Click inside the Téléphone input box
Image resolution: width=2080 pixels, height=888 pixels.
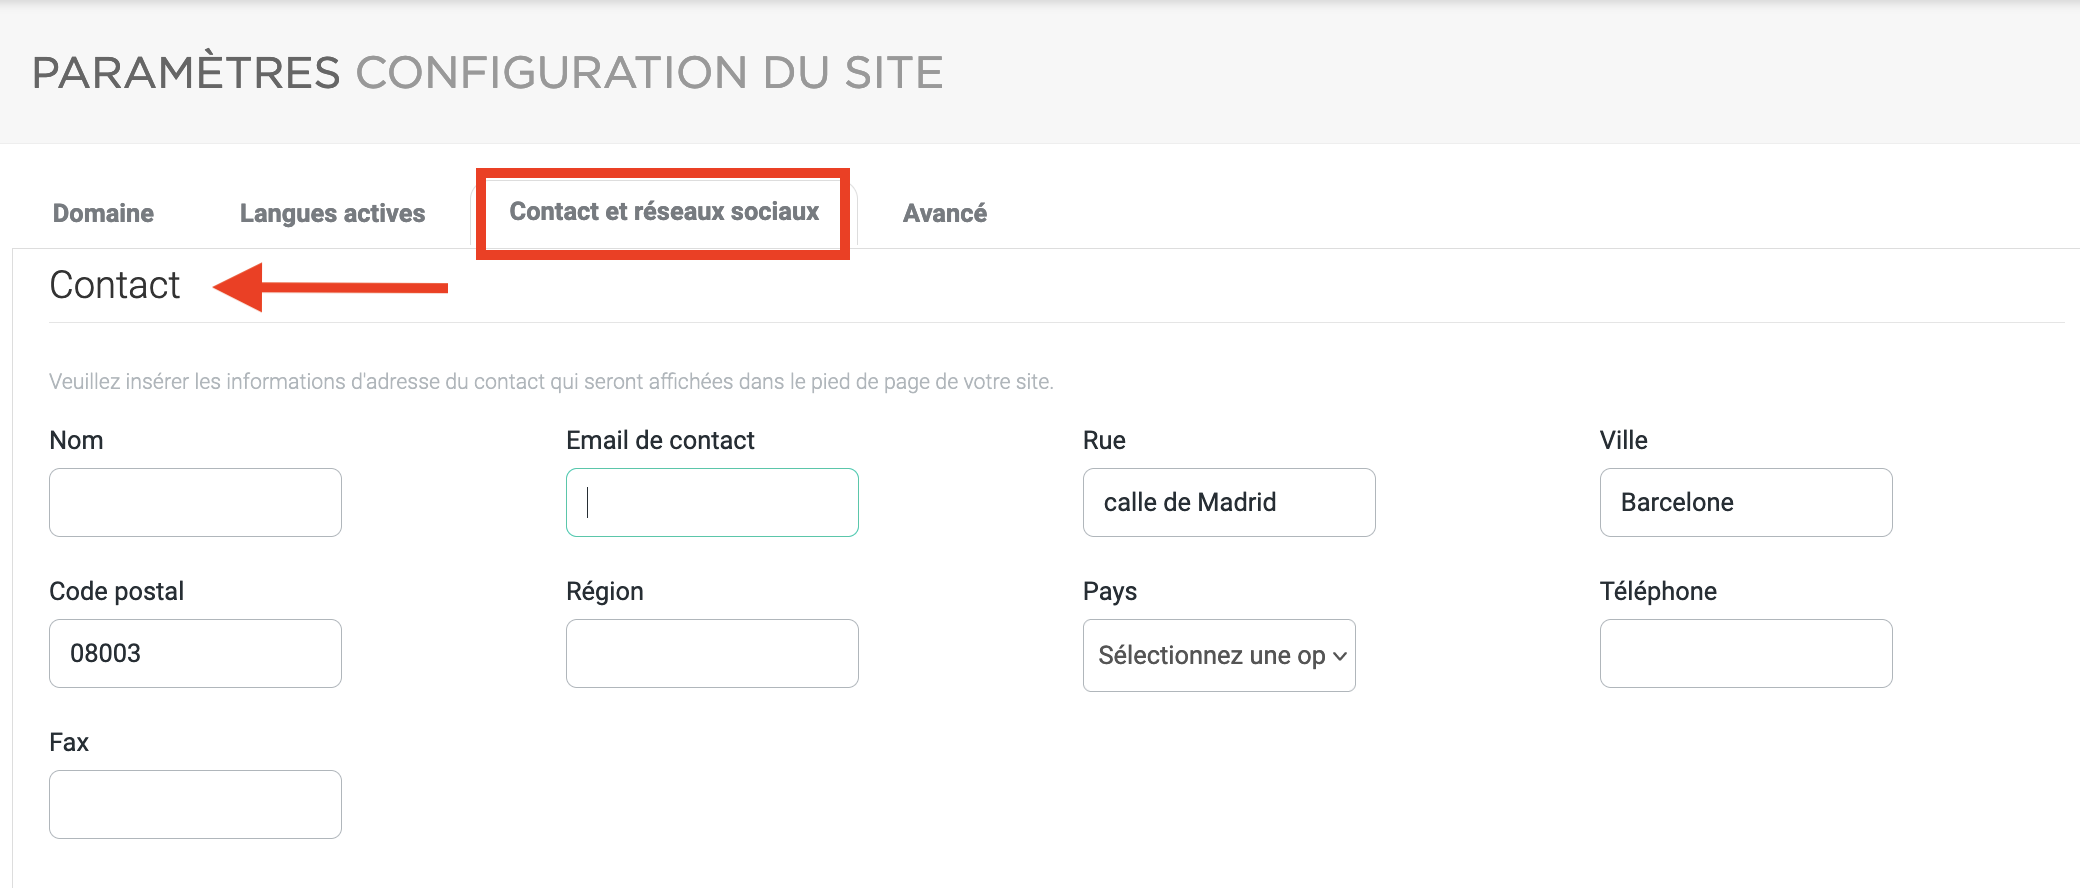1745,653
